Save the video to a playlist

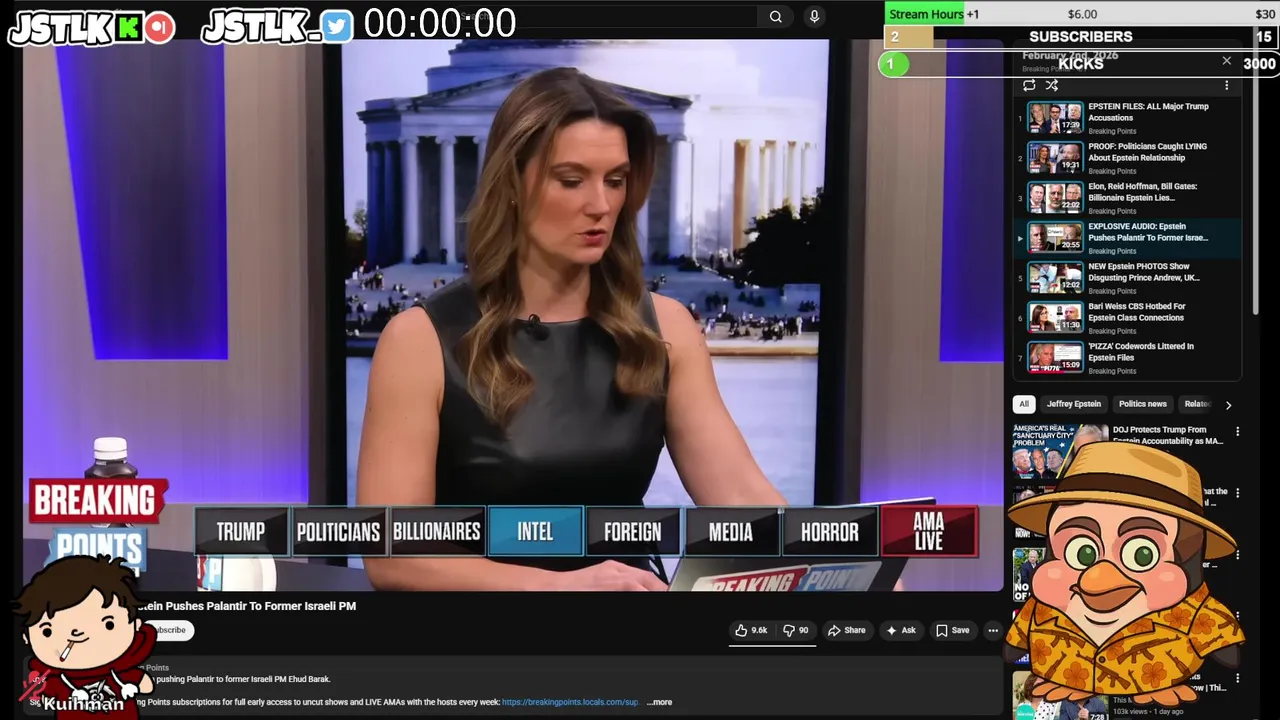(952, 630)
